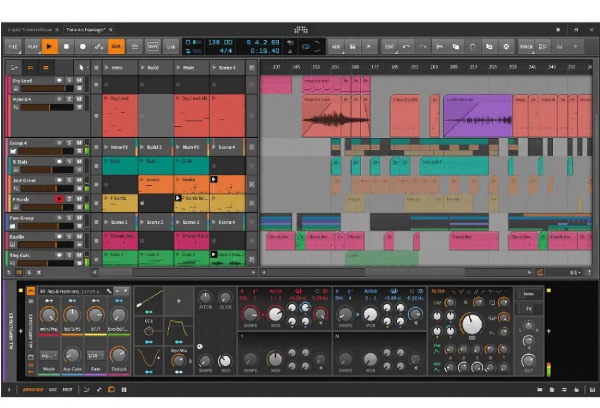Stop clips on the G Stab track
This screenshot has height=408, width=600.
pos(96,166)
